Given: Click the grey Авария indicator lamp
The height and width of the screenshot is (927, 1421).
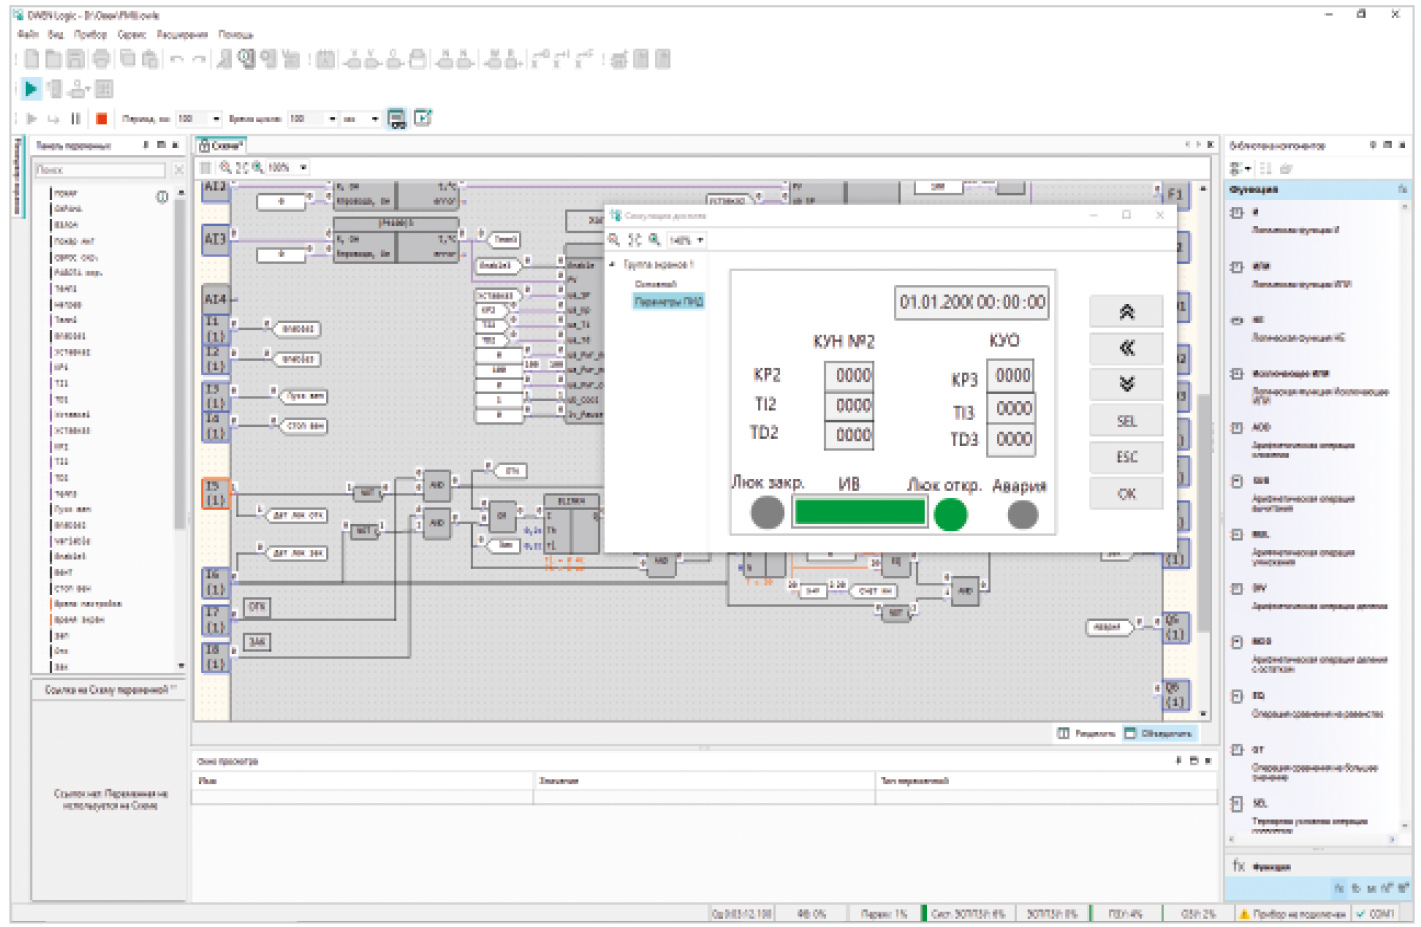Looking at the screenshot, I should pos(1022,514).
